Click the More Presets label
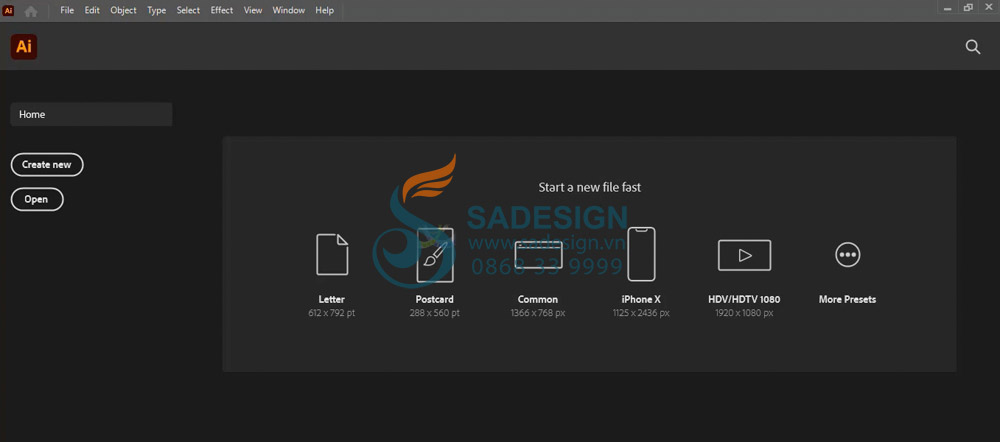This screenshot has width=1000, height=442. [x=847, y=299]
